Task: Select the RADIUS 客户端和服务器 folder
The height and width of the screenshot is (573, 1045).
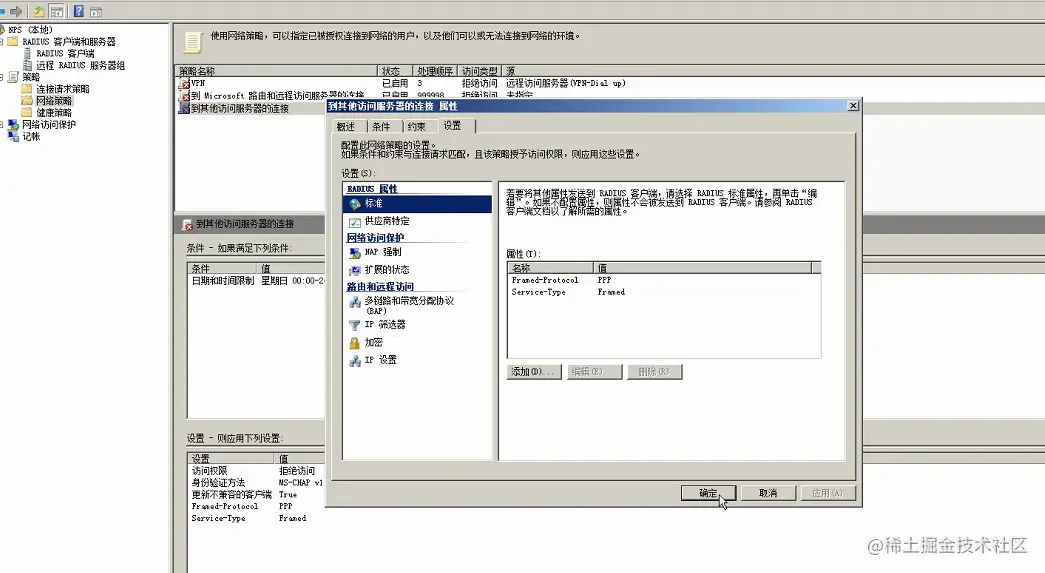Action: (69, 41)
